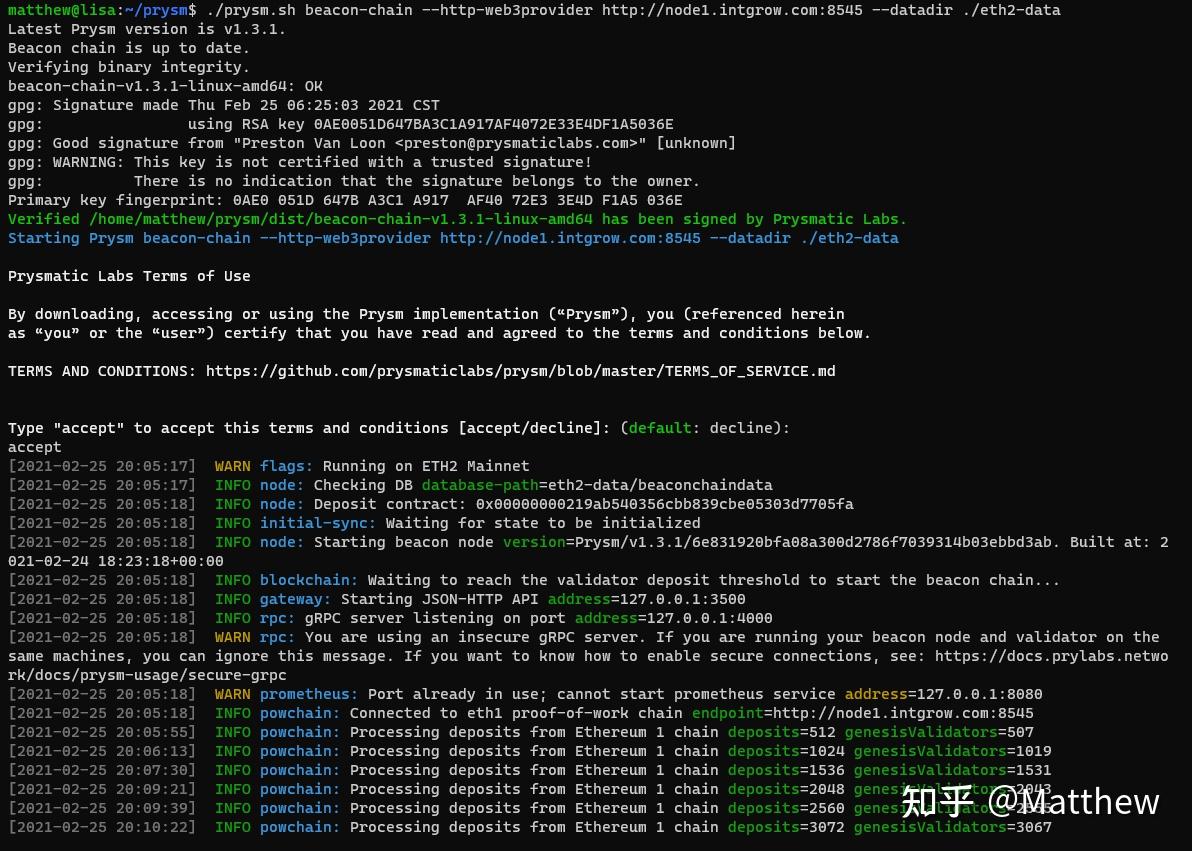Click deposit contract address 0x00000000219ab540356c...
The height and width of the screenshot is (851, 1192).
click(664, 504)
